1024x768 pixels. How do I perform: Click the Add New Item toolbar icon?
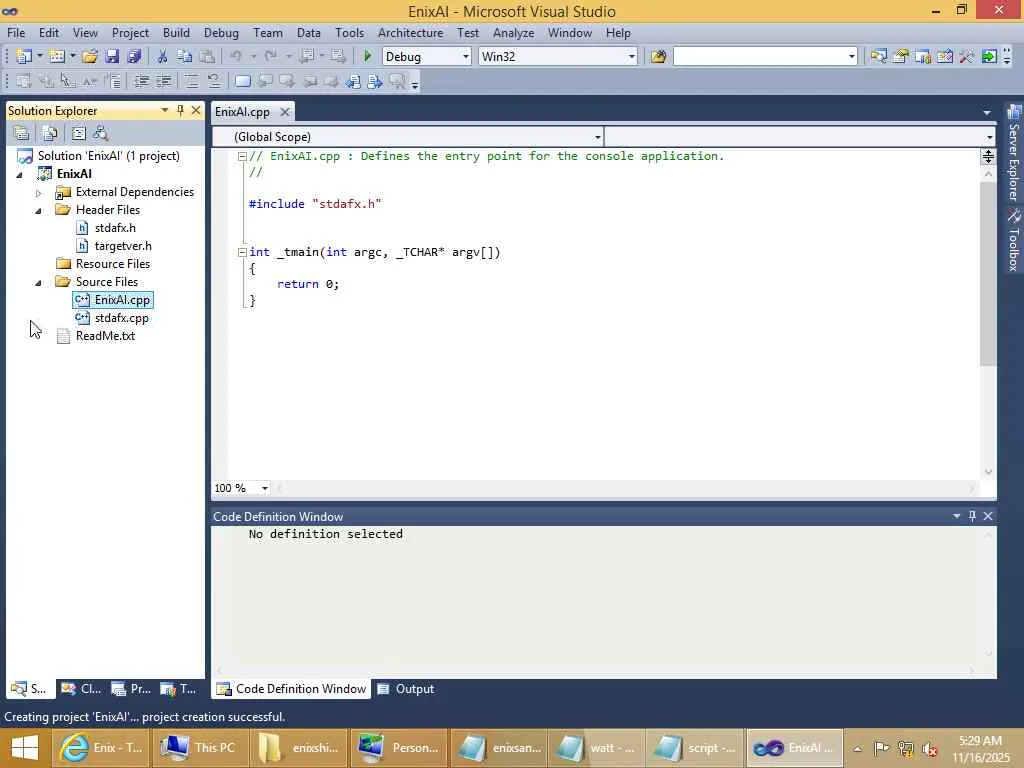(x=57, y=57)
